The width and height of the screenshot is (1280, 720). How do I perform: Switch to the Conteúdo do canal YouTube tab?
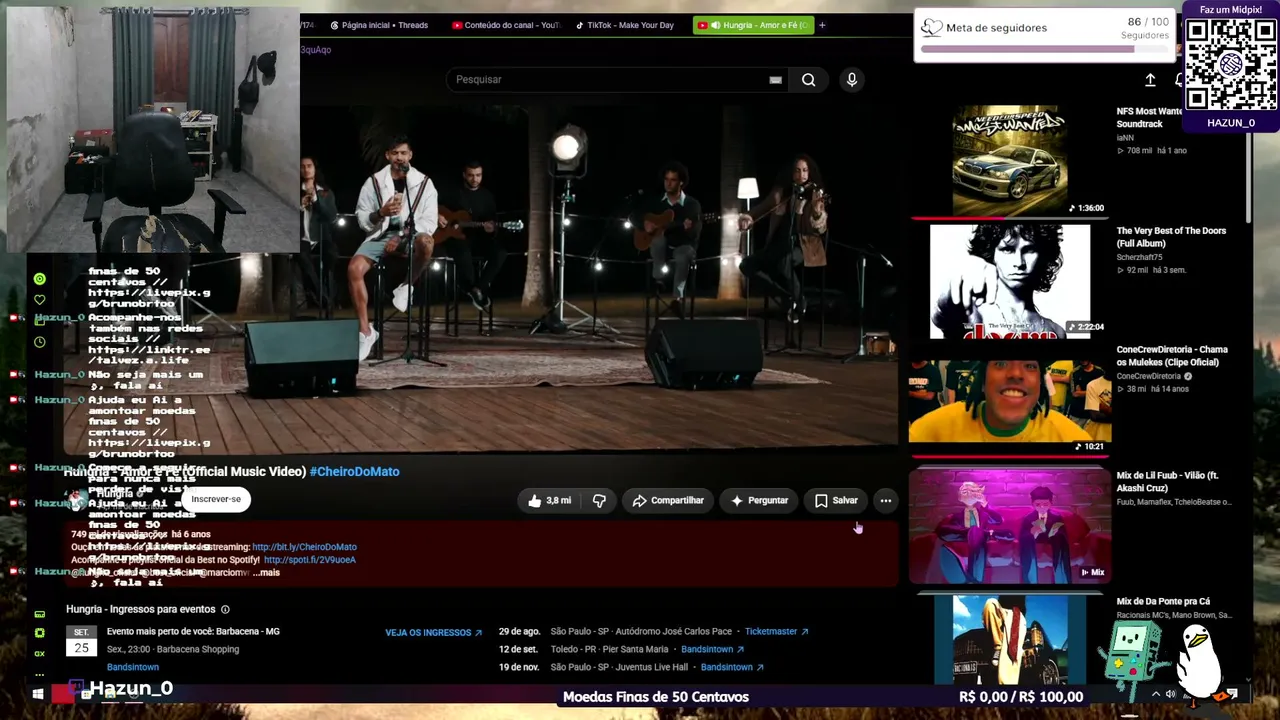[507, 25]
